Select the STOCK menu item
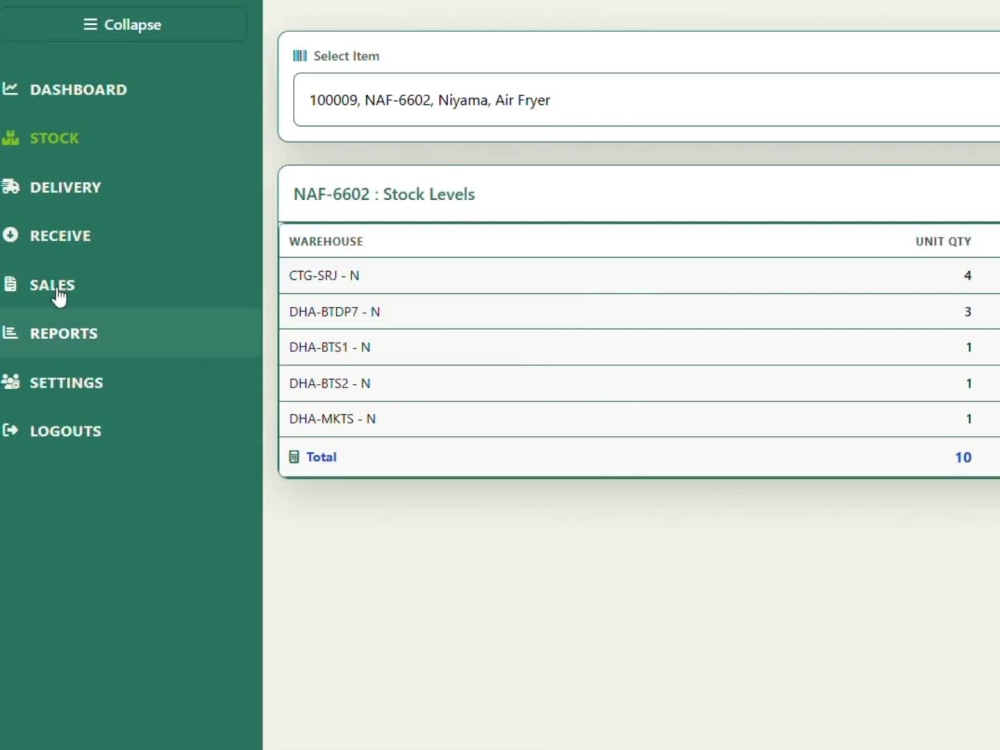The height and width of the screenshot is (750, 1000). tap(54, 138)
